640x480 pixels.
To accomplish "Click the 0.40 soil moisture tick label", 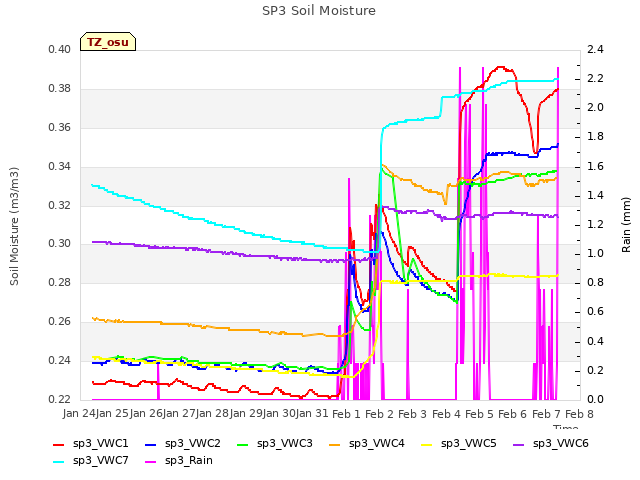I will coord(60,50).
